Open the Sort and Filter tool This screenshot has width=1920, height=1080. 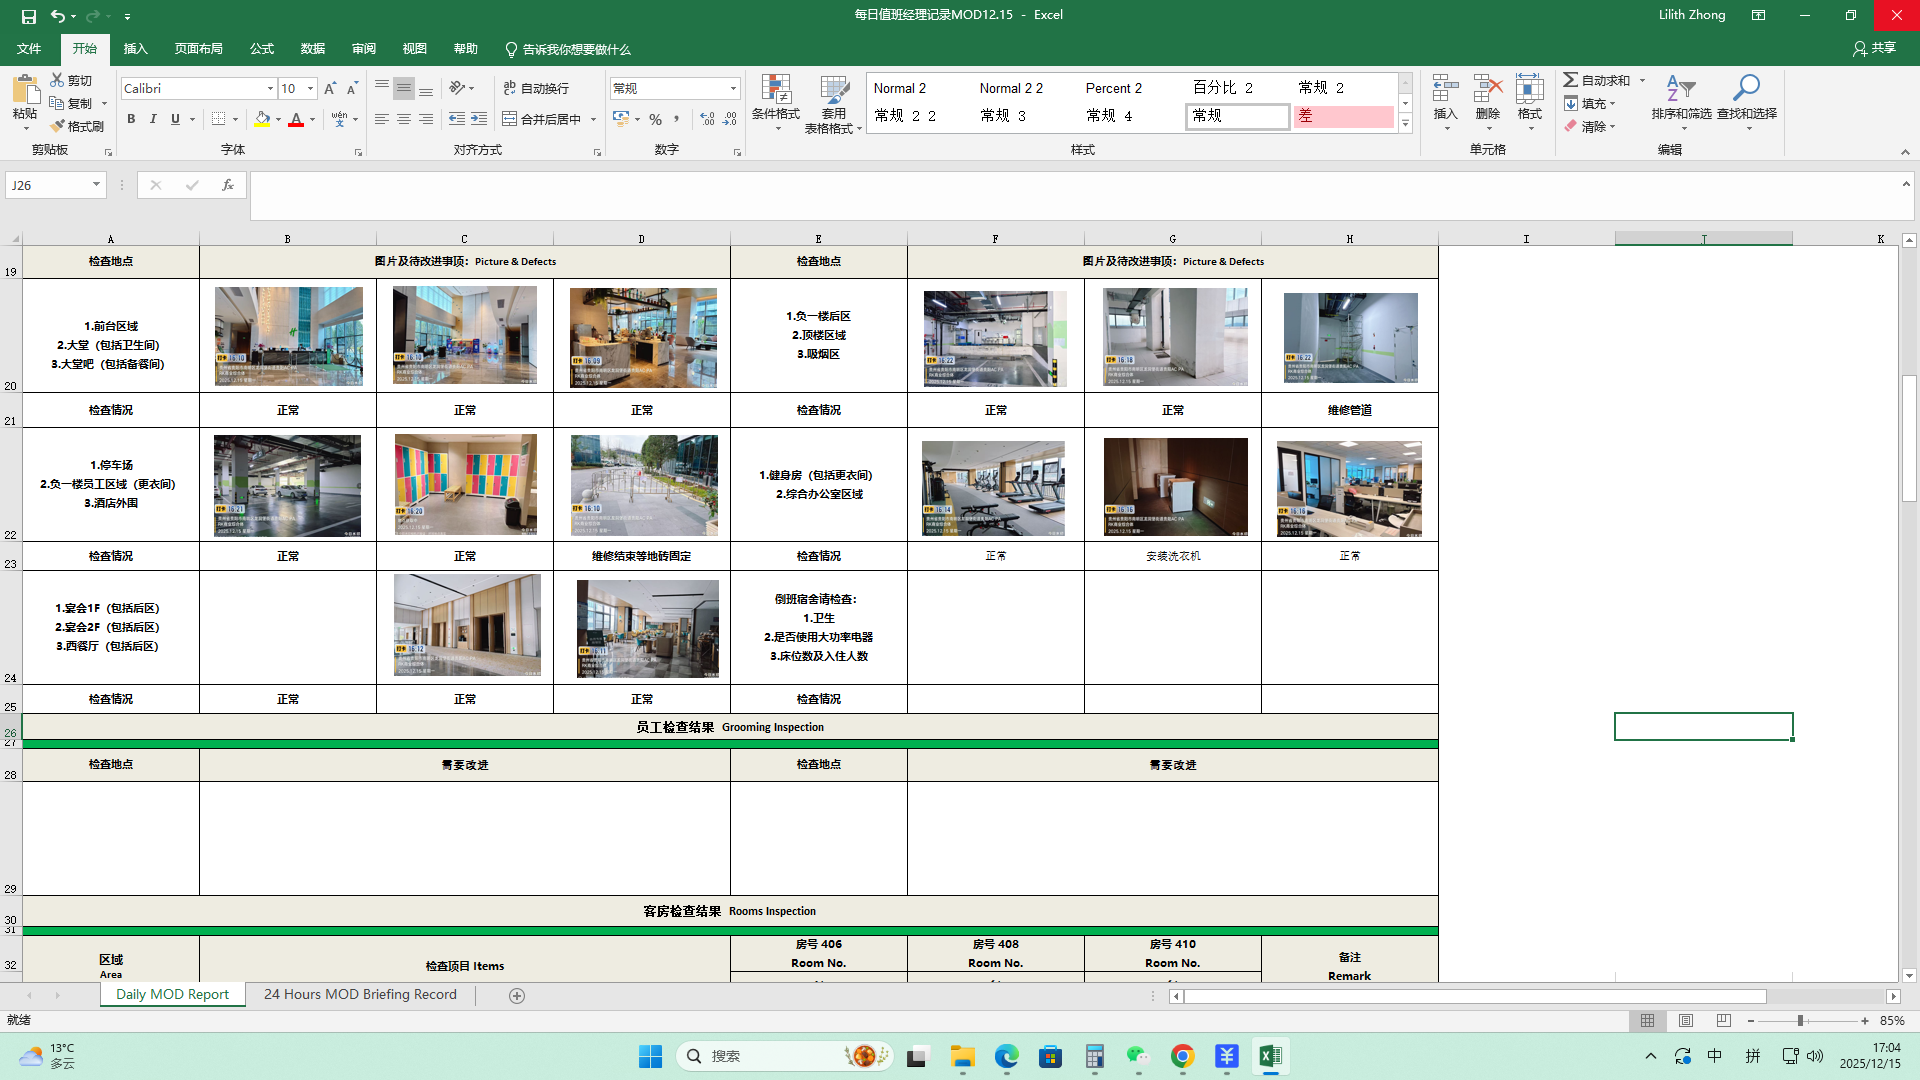[x=1681, y=97]
